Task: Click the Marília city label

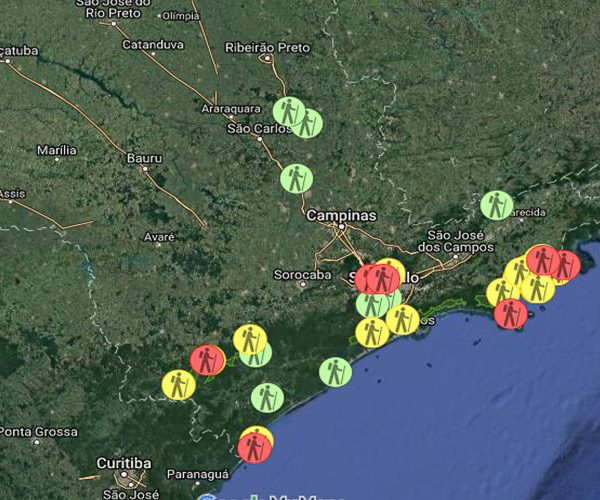Action: 56,150
